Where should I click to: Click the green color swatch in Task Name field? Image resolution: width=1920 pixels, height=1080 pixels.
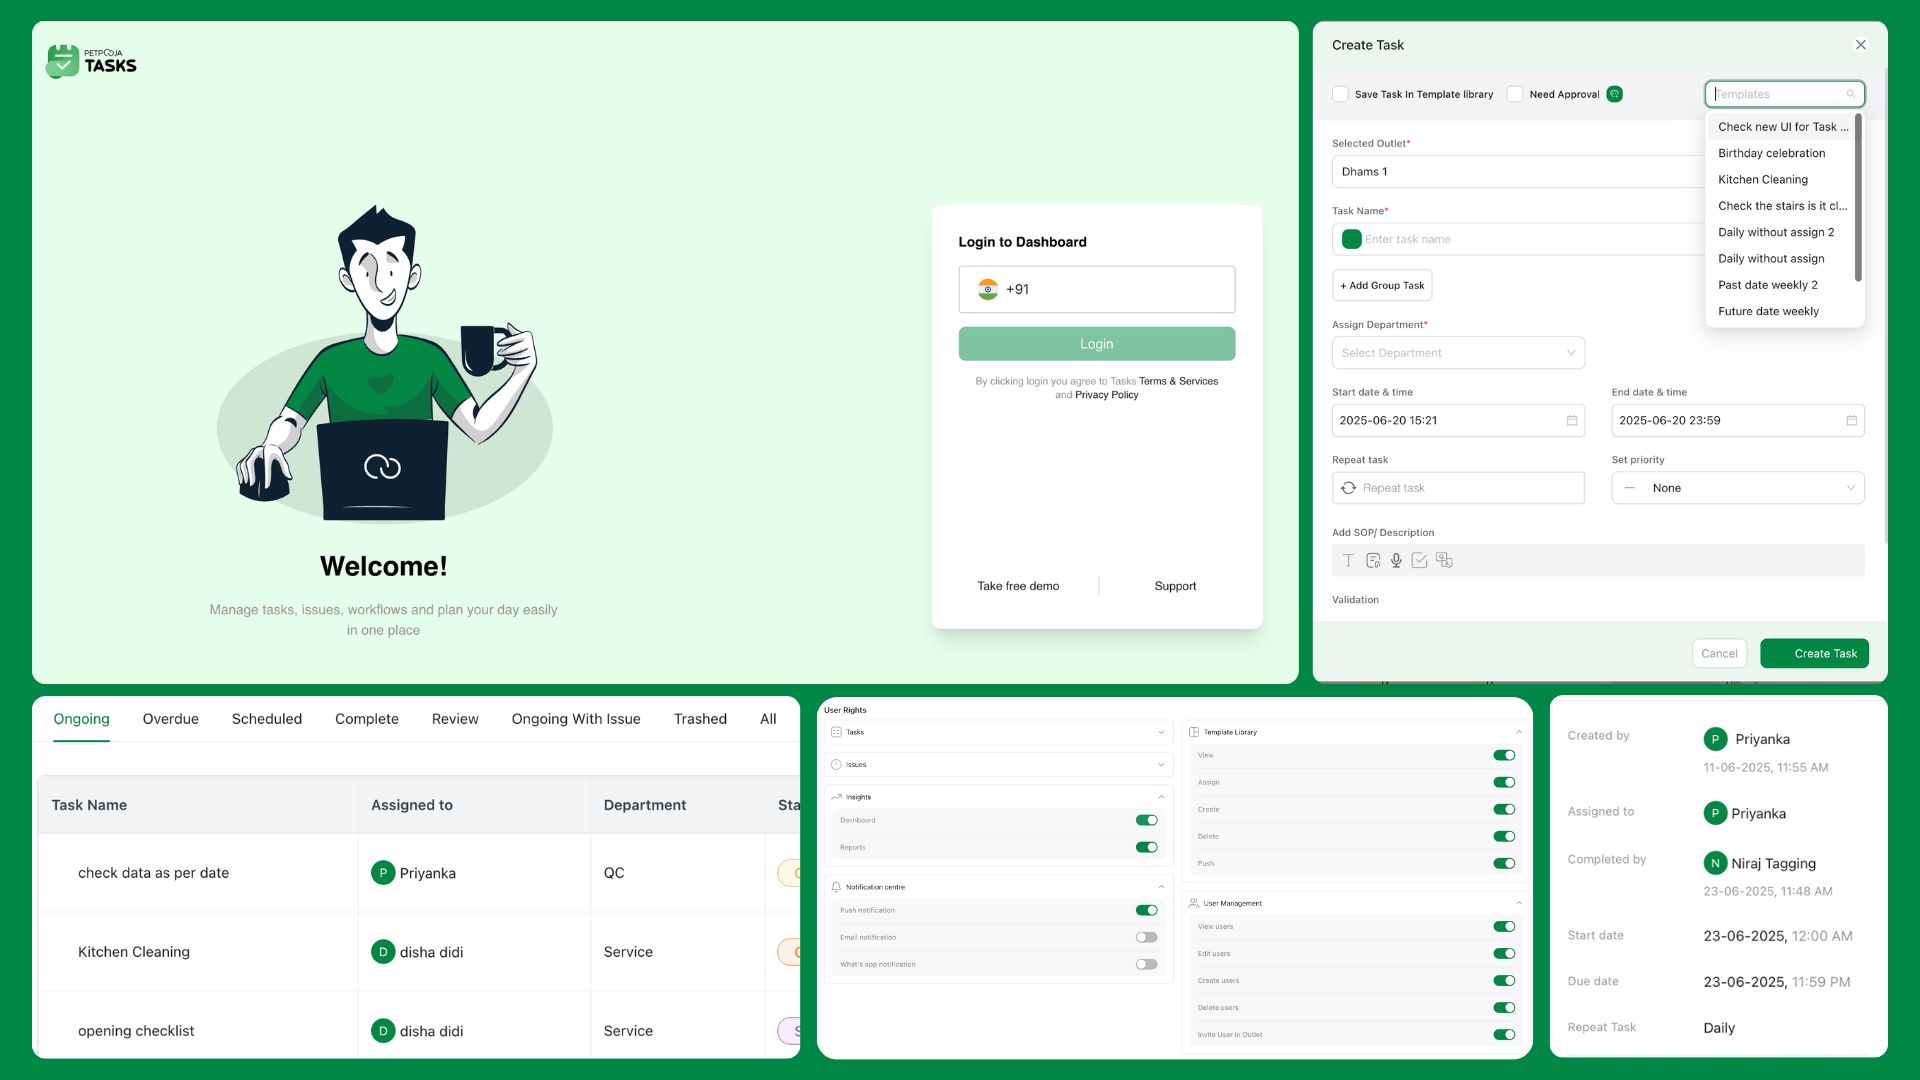point(1351,239)
